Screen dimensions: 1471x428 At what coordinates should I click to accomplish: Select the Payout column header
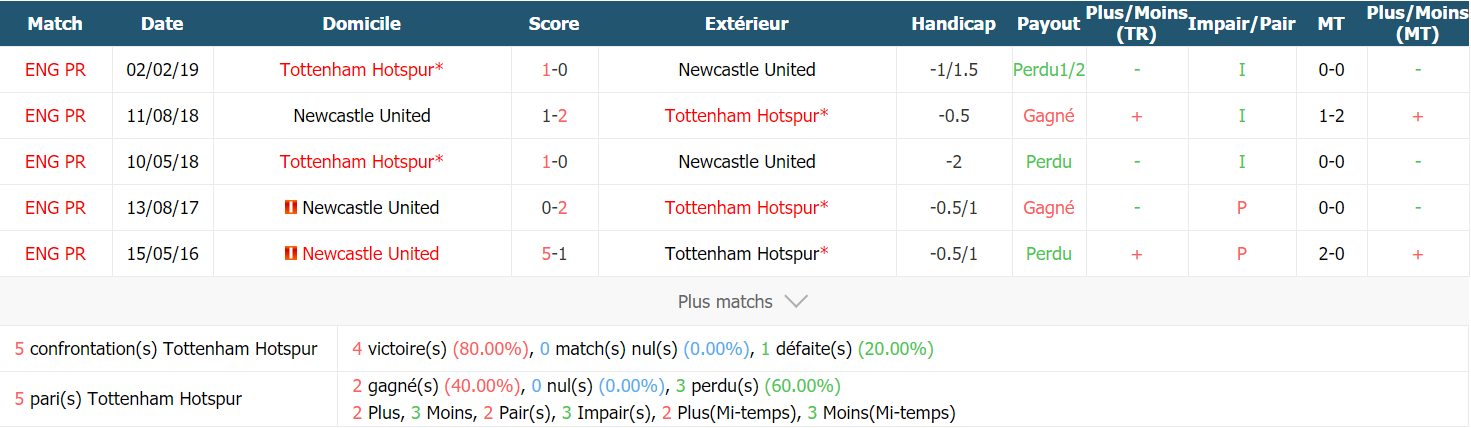1049,24
